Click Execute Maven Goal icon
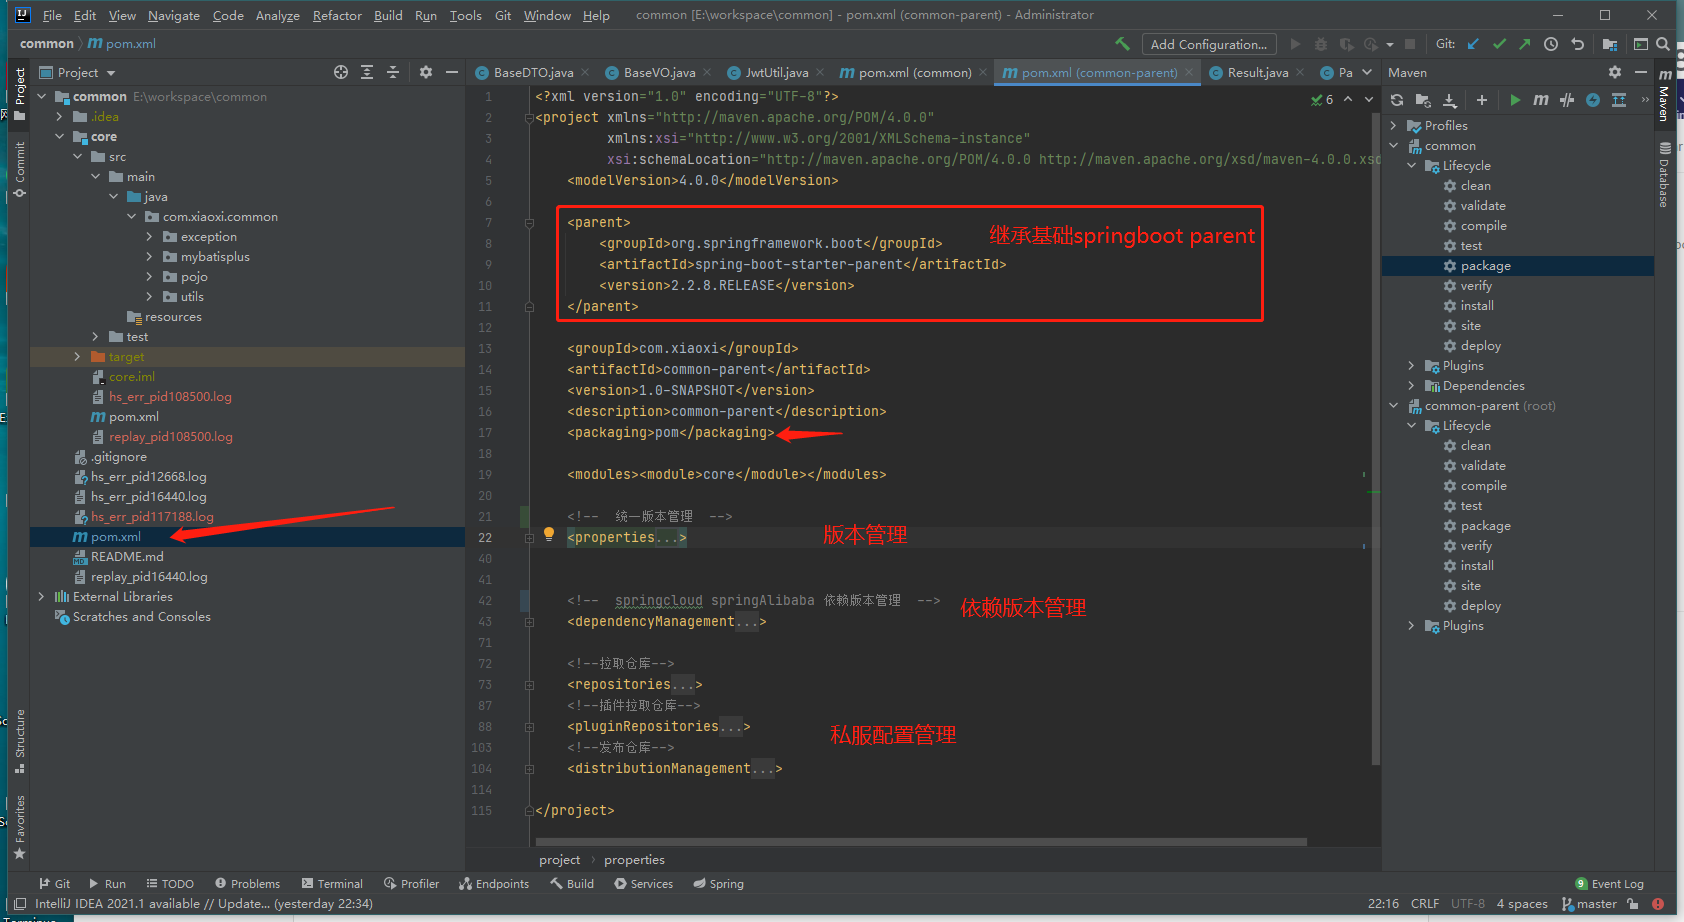This screenshot has height=922, width=1684. [1541, 100]
